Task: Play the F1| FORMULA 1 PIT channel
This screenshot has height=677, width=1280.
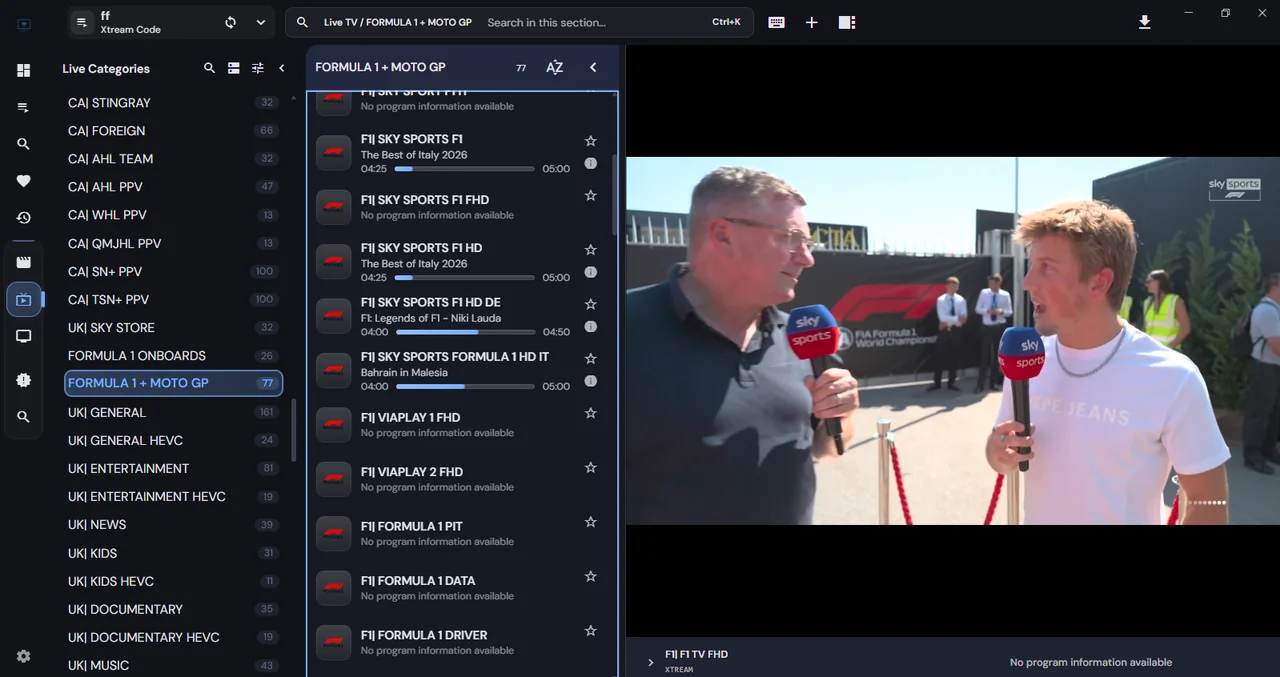Action: pyautogui.click(x=460, y=534)
